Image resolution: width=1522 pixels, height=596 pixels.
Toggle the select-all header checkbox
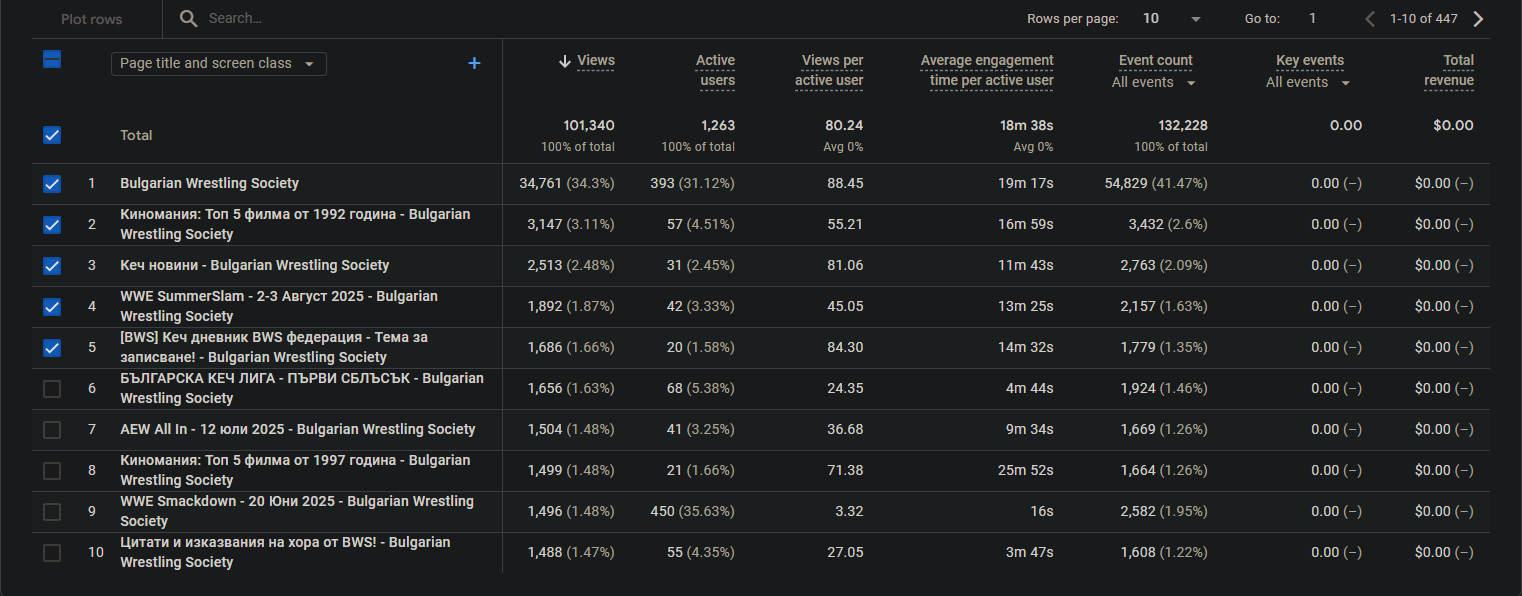[52, 60]
